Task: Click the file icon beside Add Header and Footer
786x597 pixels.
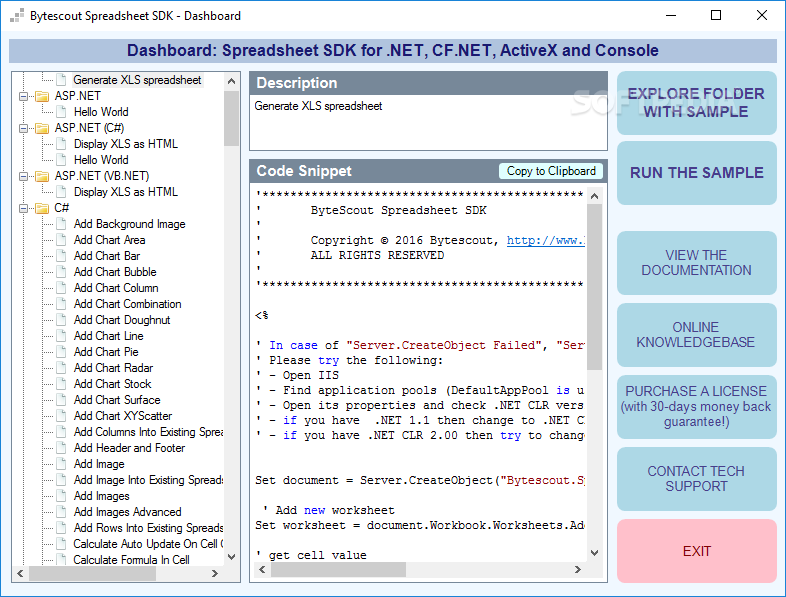Action: [x=61, y=448]
